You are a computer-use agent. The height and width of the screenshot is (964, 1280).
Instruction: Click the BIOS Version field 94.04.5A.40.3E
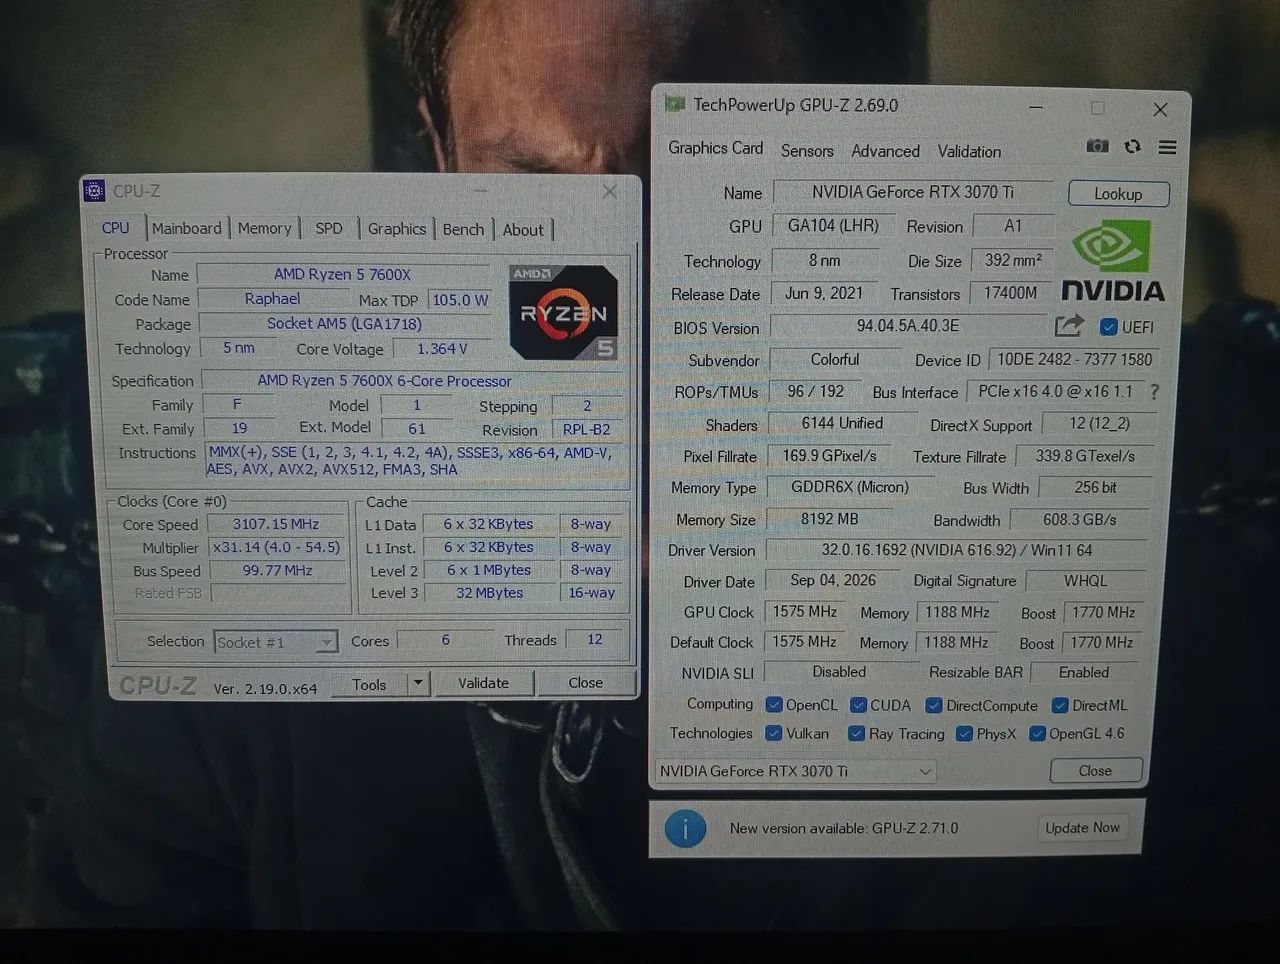tap(907, 326)
